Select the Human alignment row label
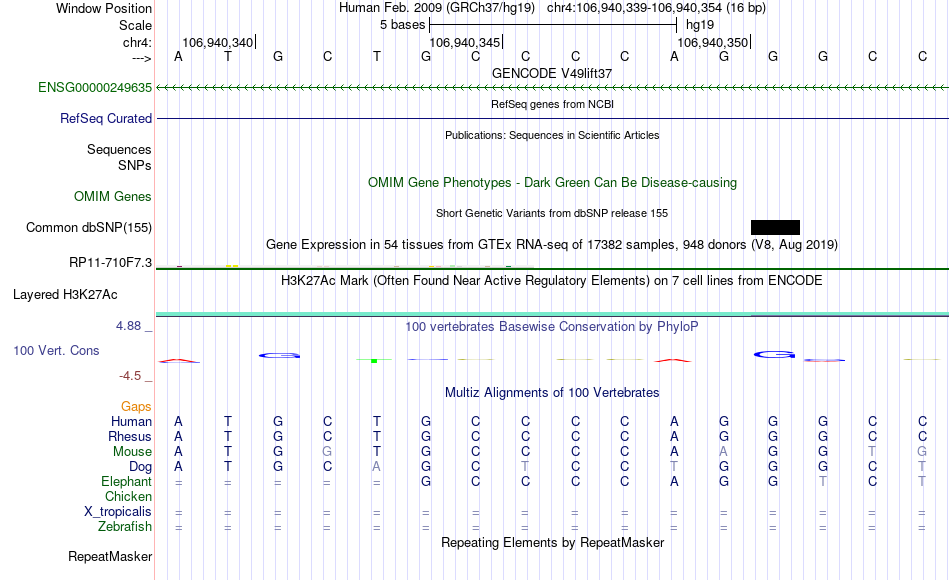This screenshot has width=950, height=580. pos(131,421)
